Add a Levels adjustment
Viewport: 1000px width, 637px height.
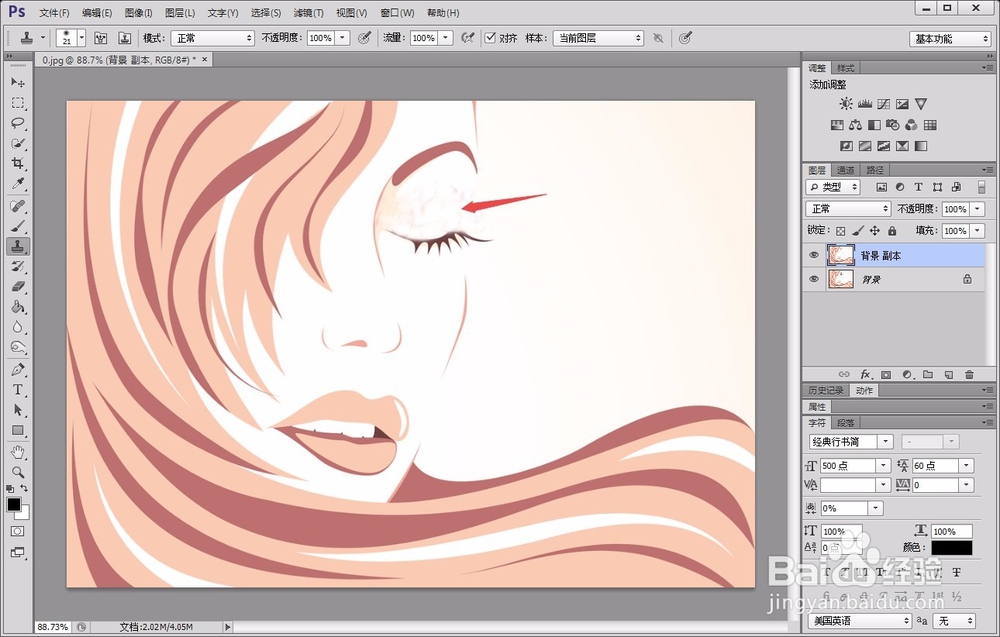click(x=865, y=103)
